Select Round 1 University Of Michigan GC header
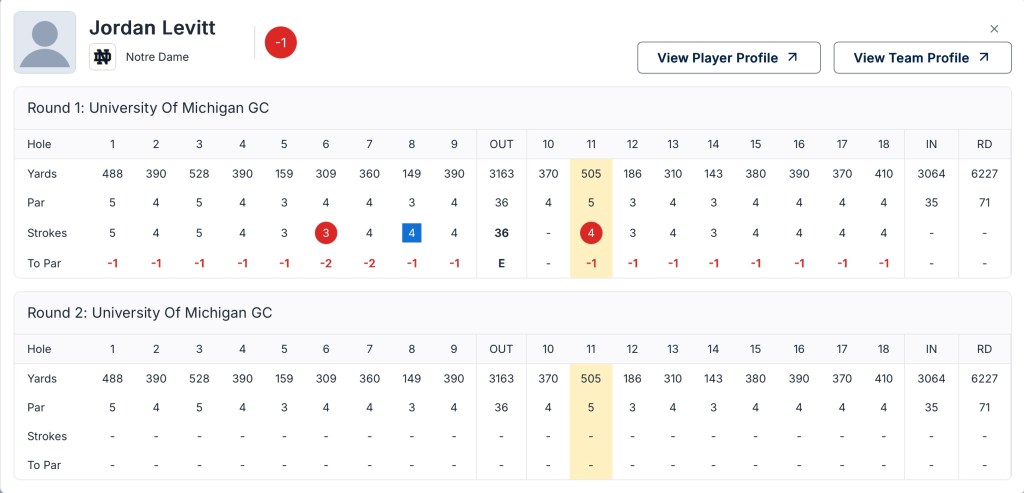The image size is (1024, 493). pyautogui.click(x=148, y=108)
